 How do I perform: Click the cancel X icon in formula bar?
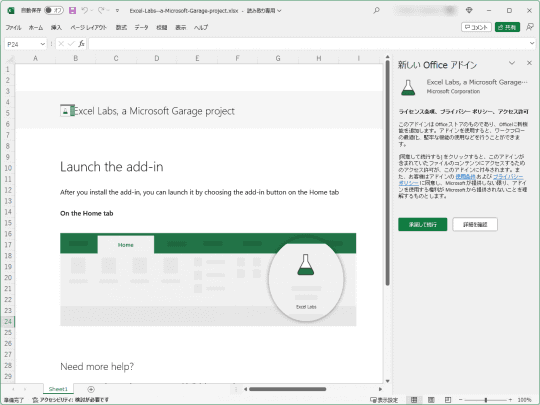61,44
